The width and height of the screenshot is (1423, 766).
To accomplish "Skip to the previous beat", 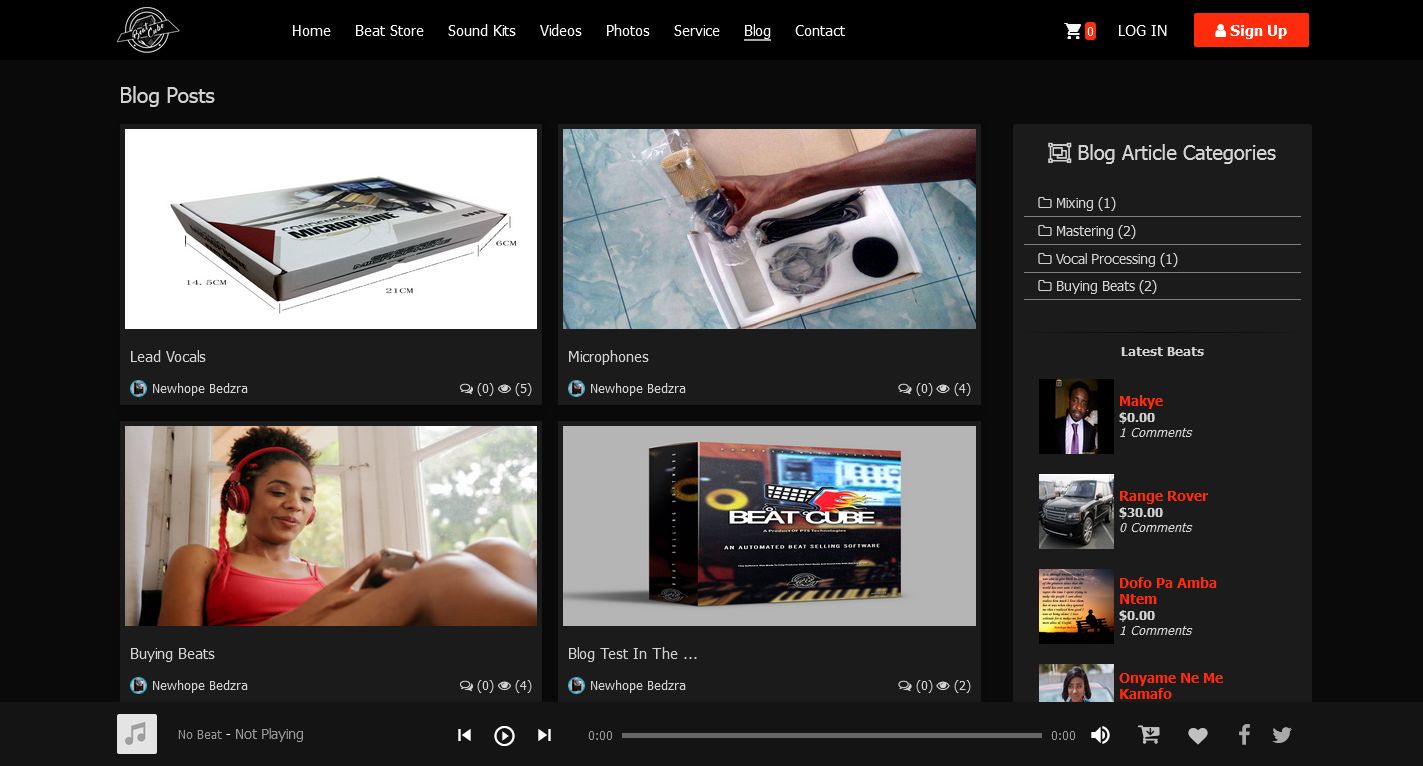I will coord(464,735).
